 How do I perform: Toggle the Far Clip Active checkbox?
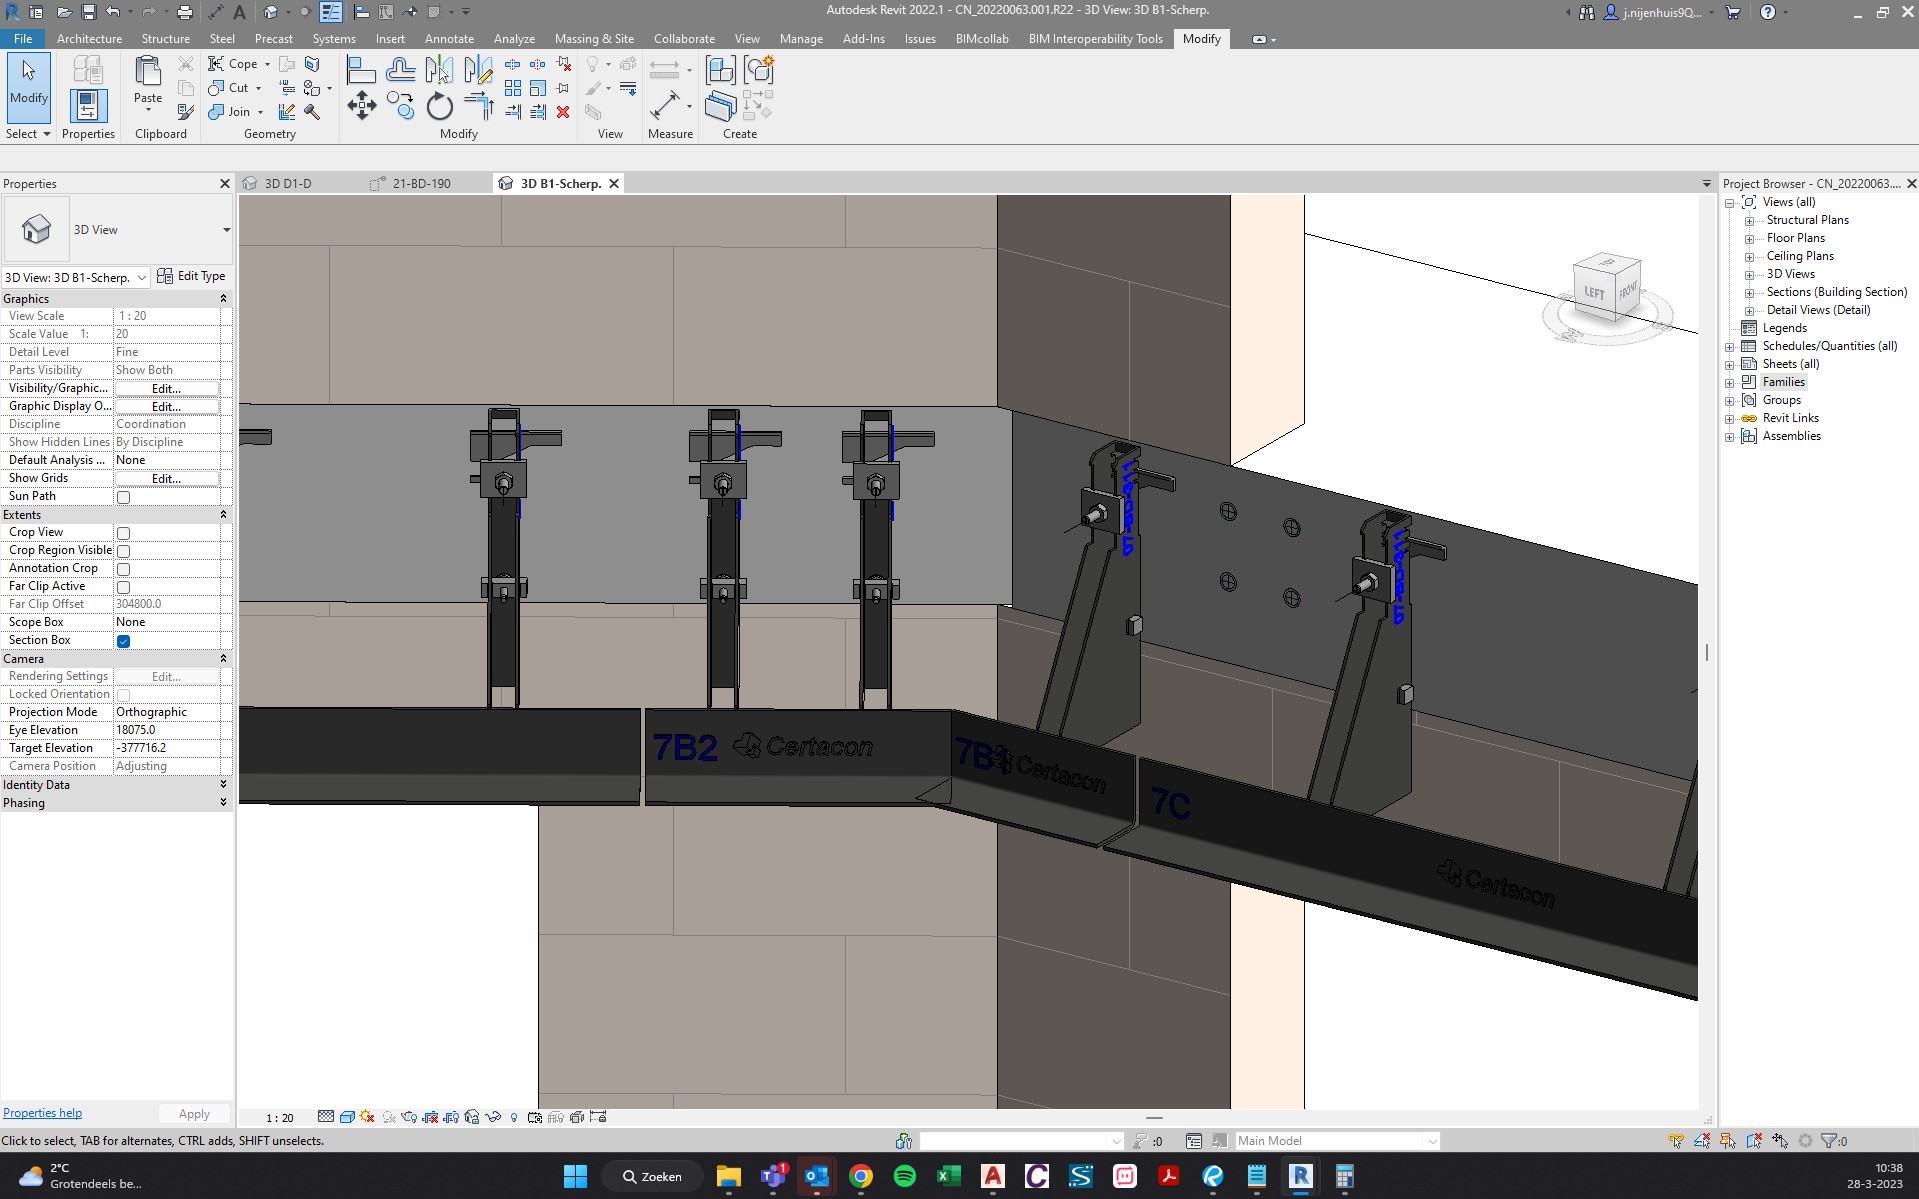123,587
